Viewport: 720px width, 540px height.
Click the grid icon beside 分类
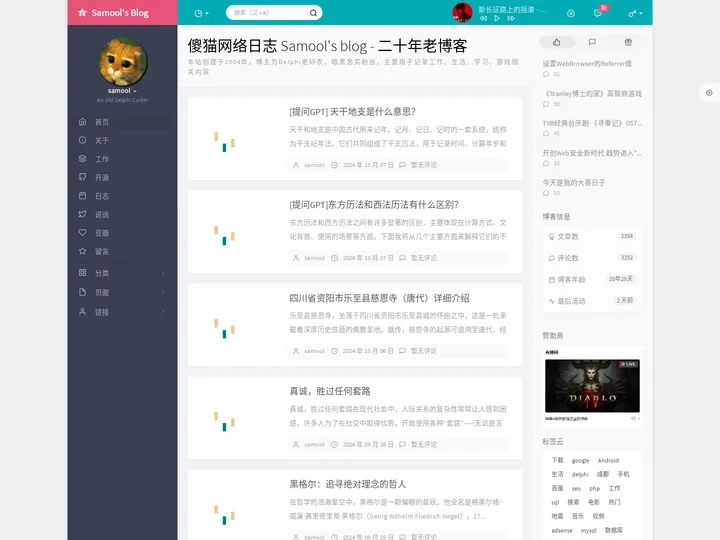click(83, 273)
